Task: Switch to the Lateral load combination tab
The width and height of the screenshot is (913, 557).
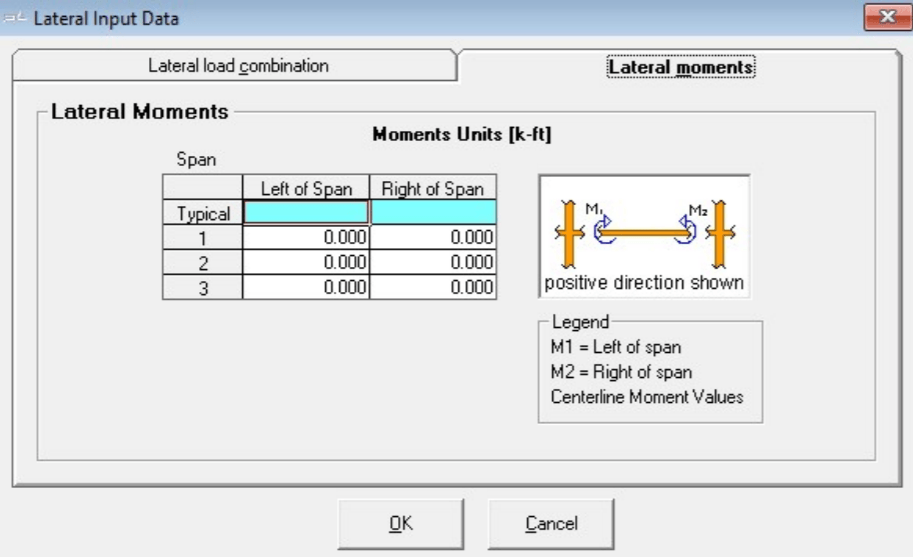Action: click(237, 66)
